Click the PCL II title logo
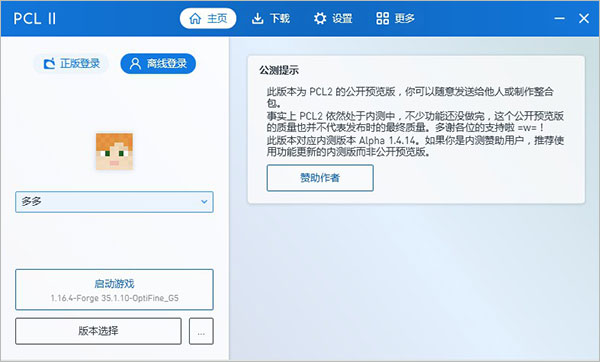The width and height of the screenshot is (600, 362). (x=35, y=18)
